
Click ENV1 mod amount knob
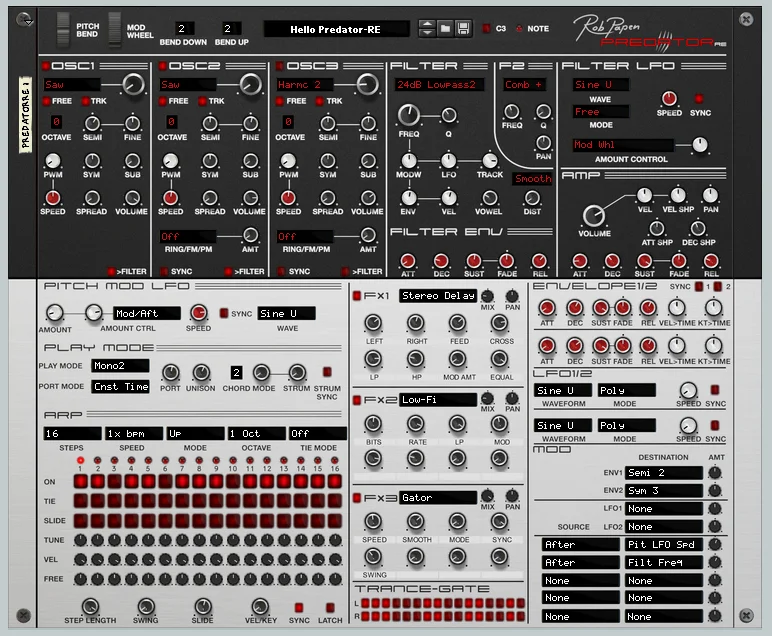[x=714, y=473]
